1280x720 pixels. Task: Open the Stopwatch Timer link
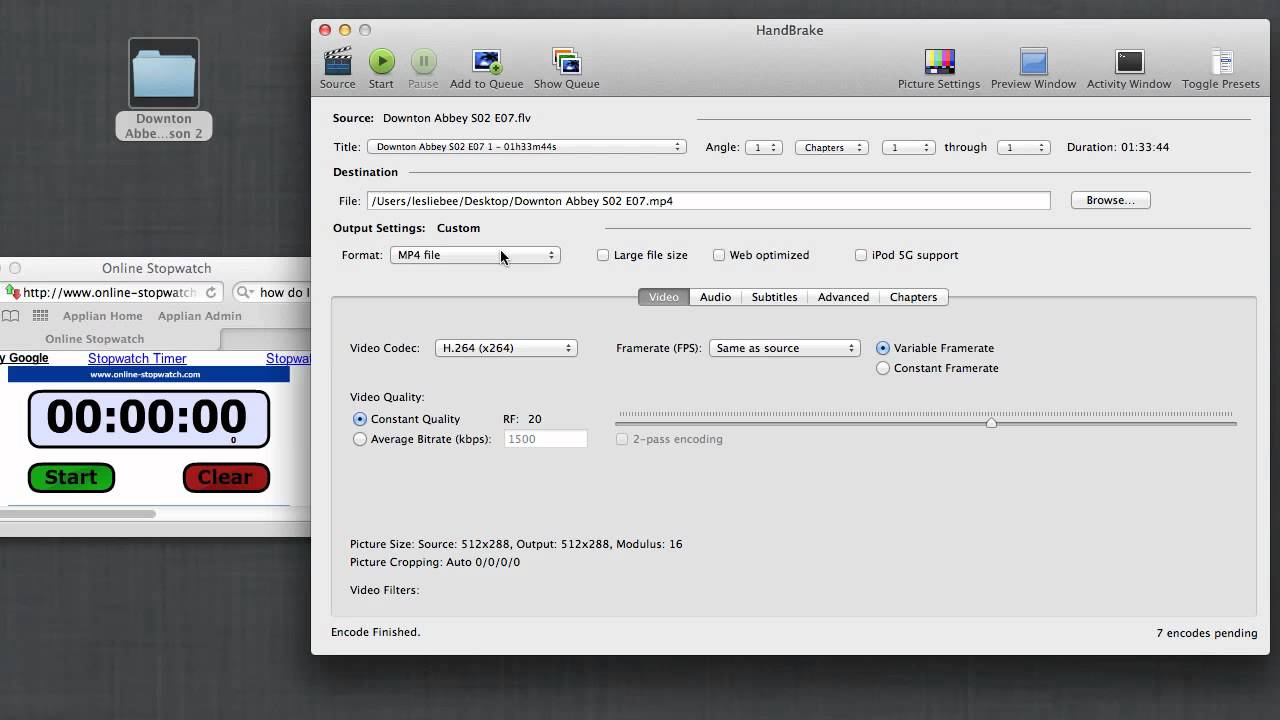[x=137, y=358]
